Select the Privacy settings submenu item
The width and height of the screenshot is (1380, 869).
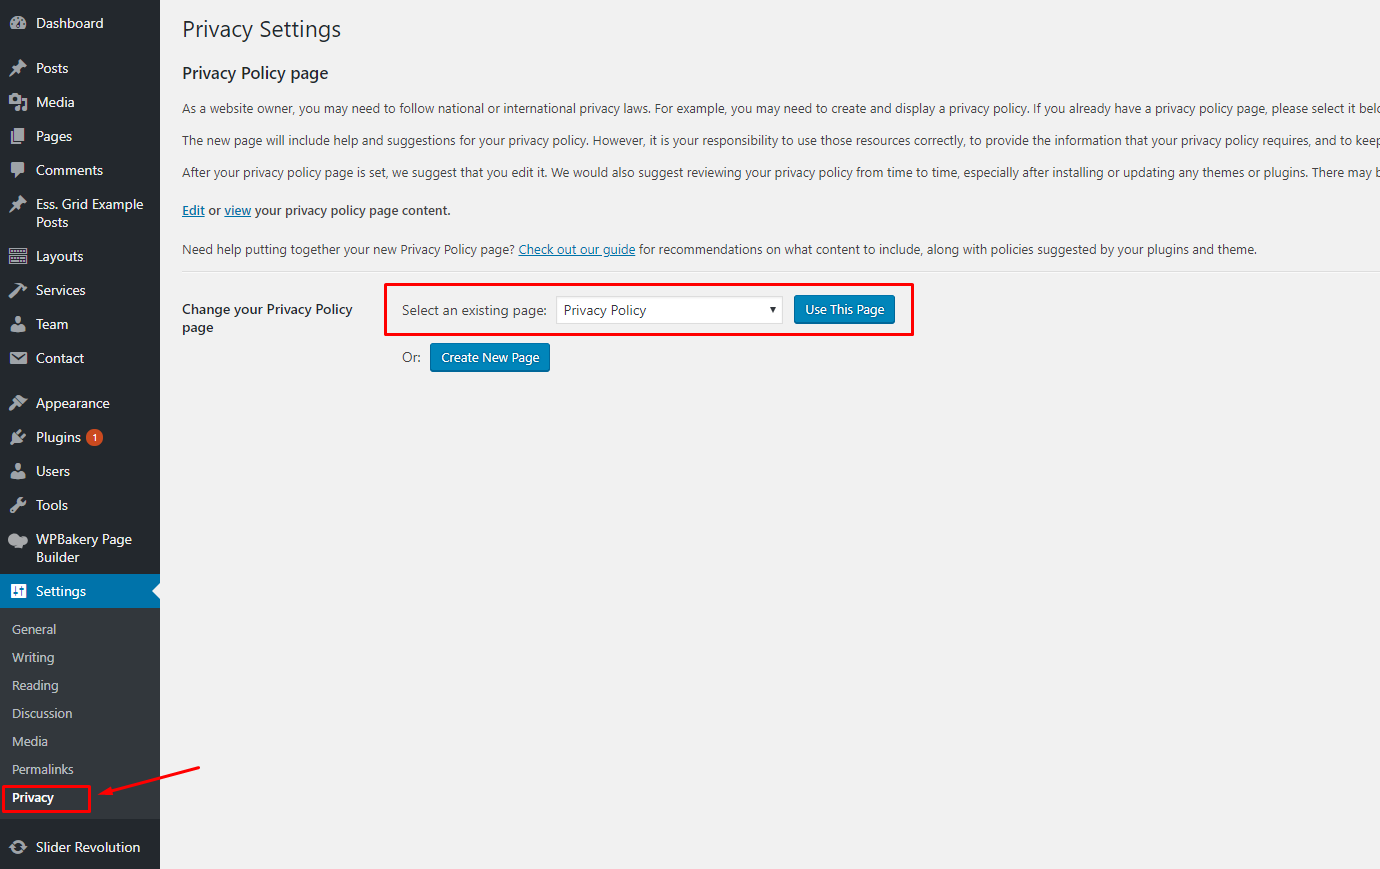33,797
